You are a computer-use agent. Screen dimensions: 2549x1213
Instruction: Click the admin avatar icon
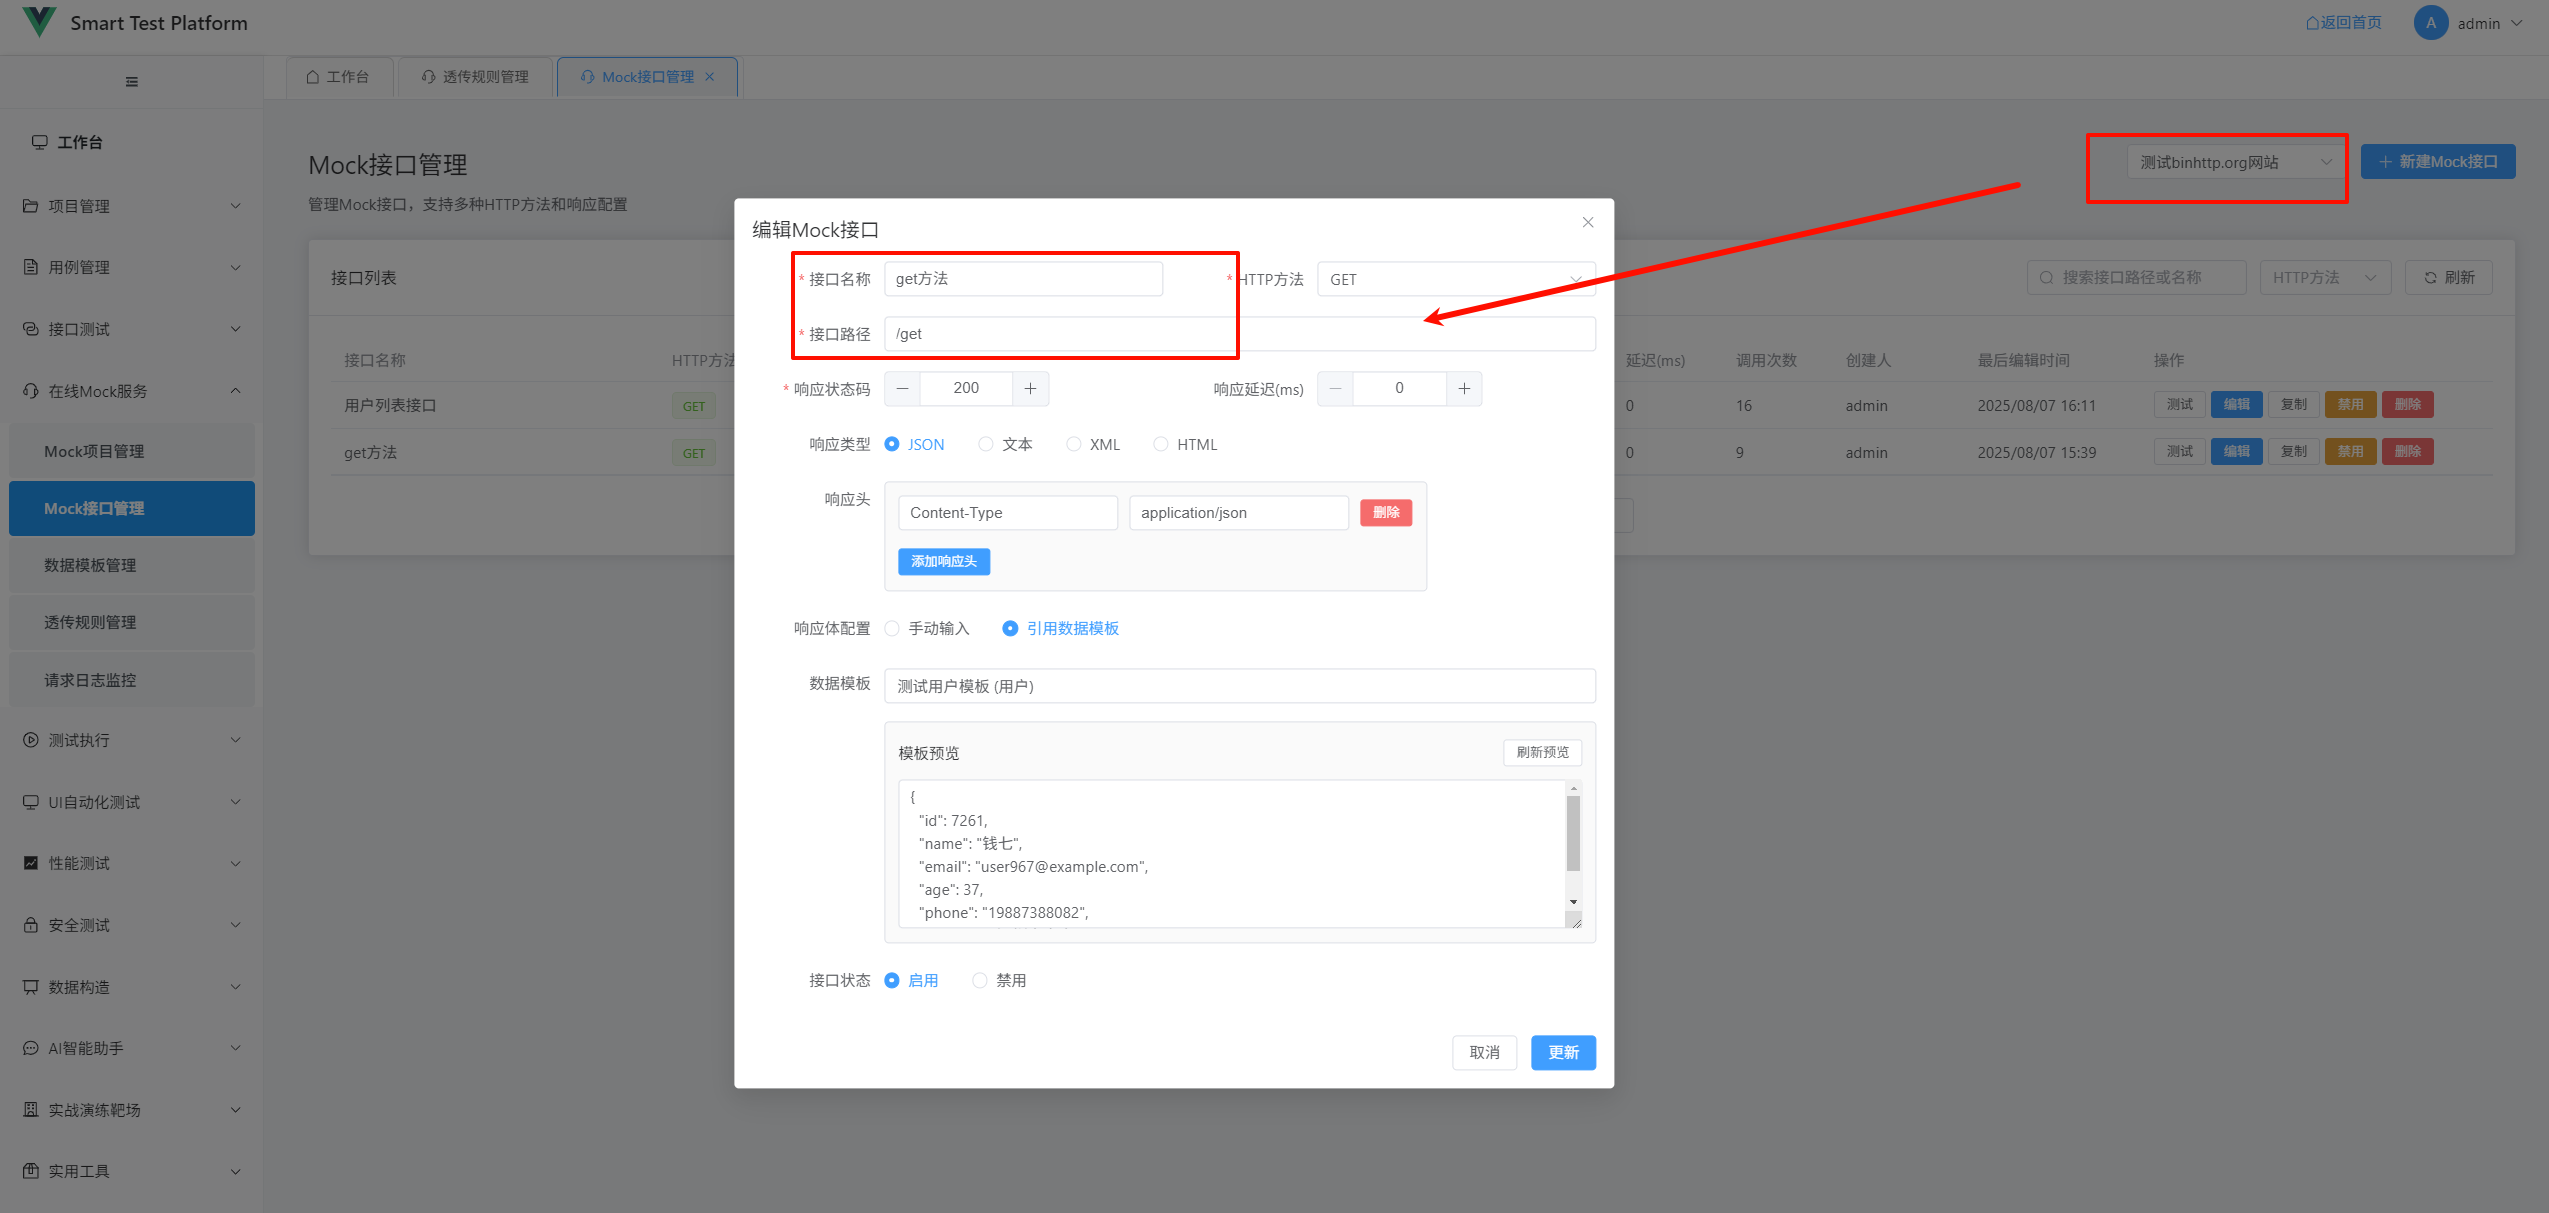point(2430,23)
